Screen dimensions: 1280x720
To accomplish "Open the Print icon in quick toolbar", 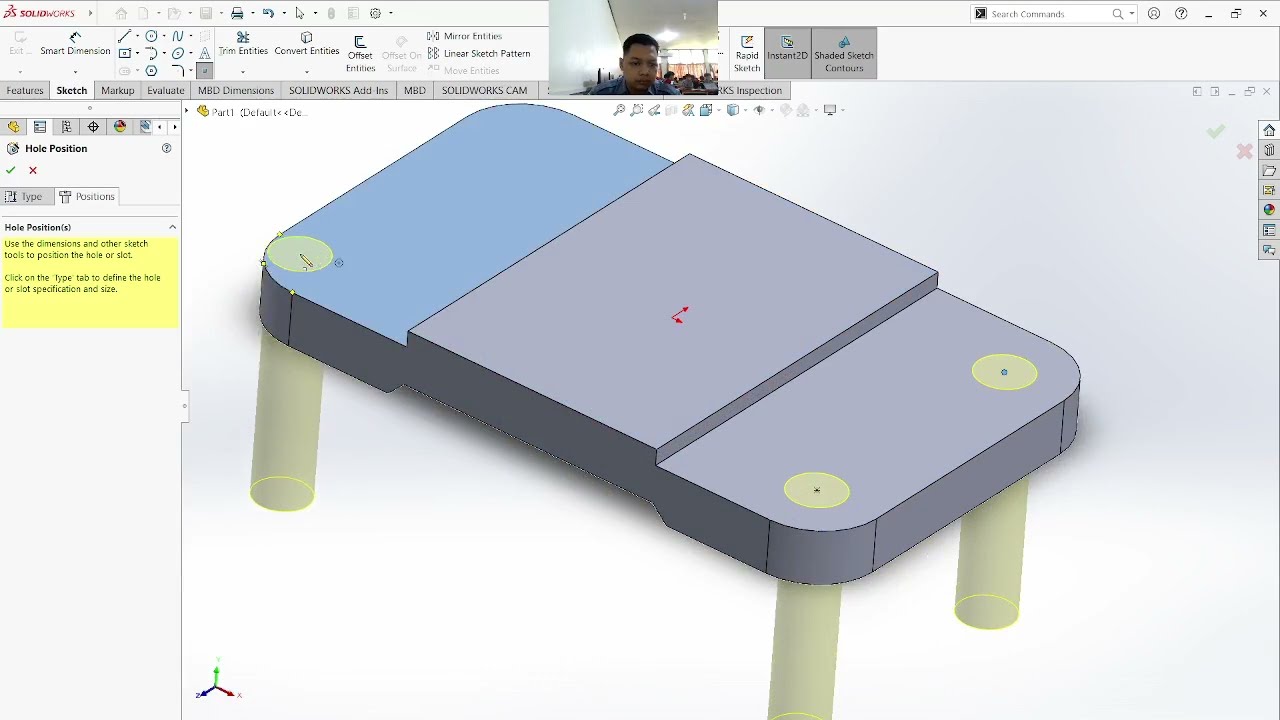I will coord(237,13).
